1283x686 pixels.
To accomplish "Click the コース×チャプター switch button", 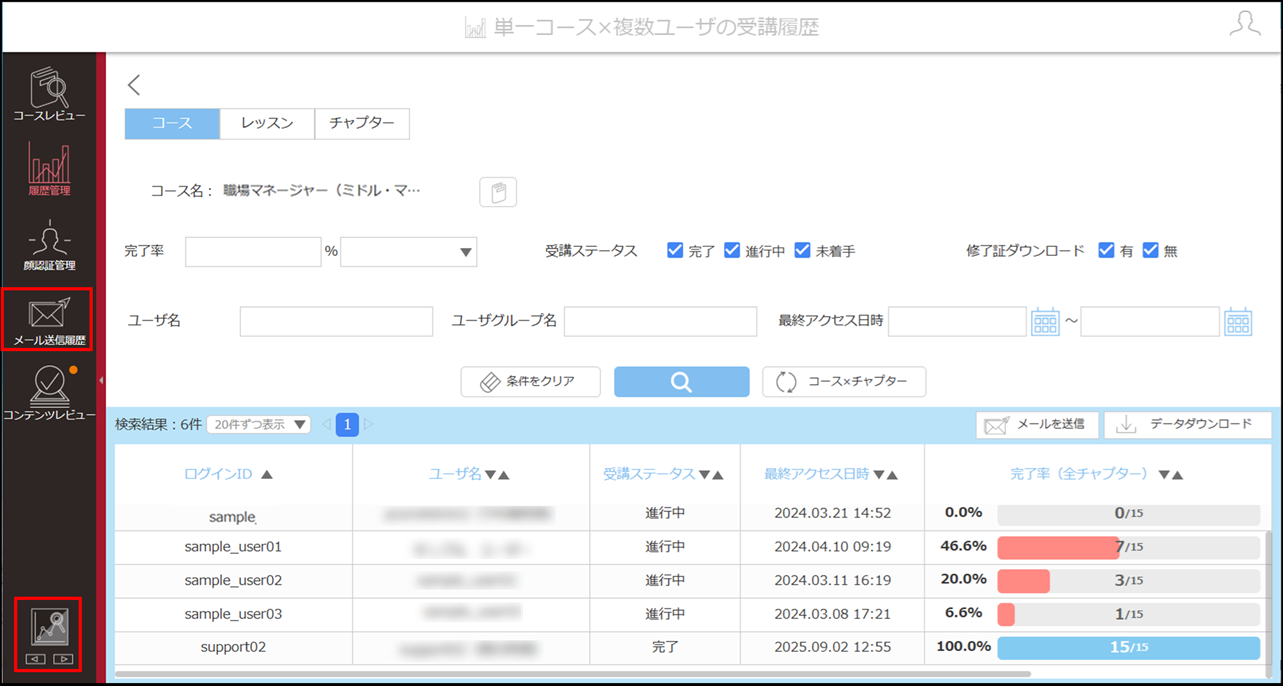I will coord(844,382).
